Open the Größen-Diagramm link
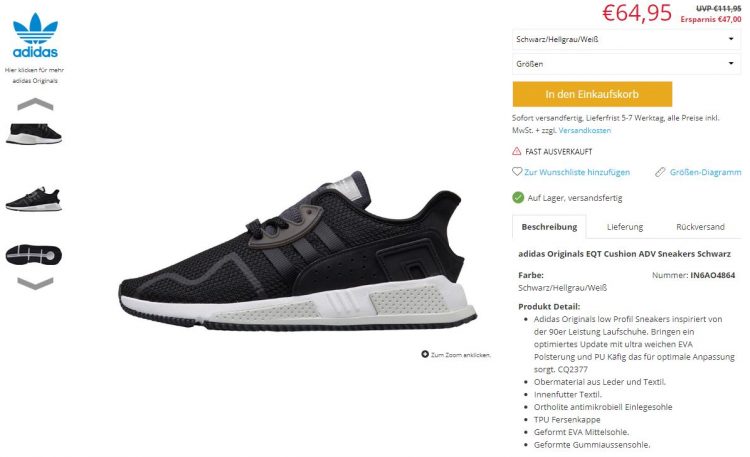This screenshot has height=457, width=750. click(706, 172)
